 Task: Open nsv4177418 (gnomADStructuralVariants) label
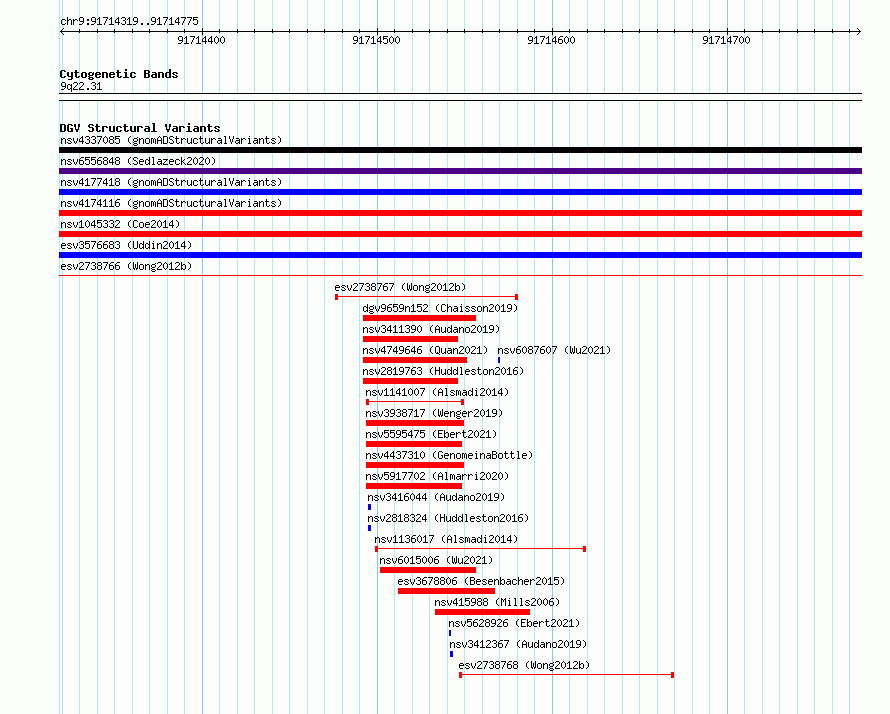click(171, 182)
